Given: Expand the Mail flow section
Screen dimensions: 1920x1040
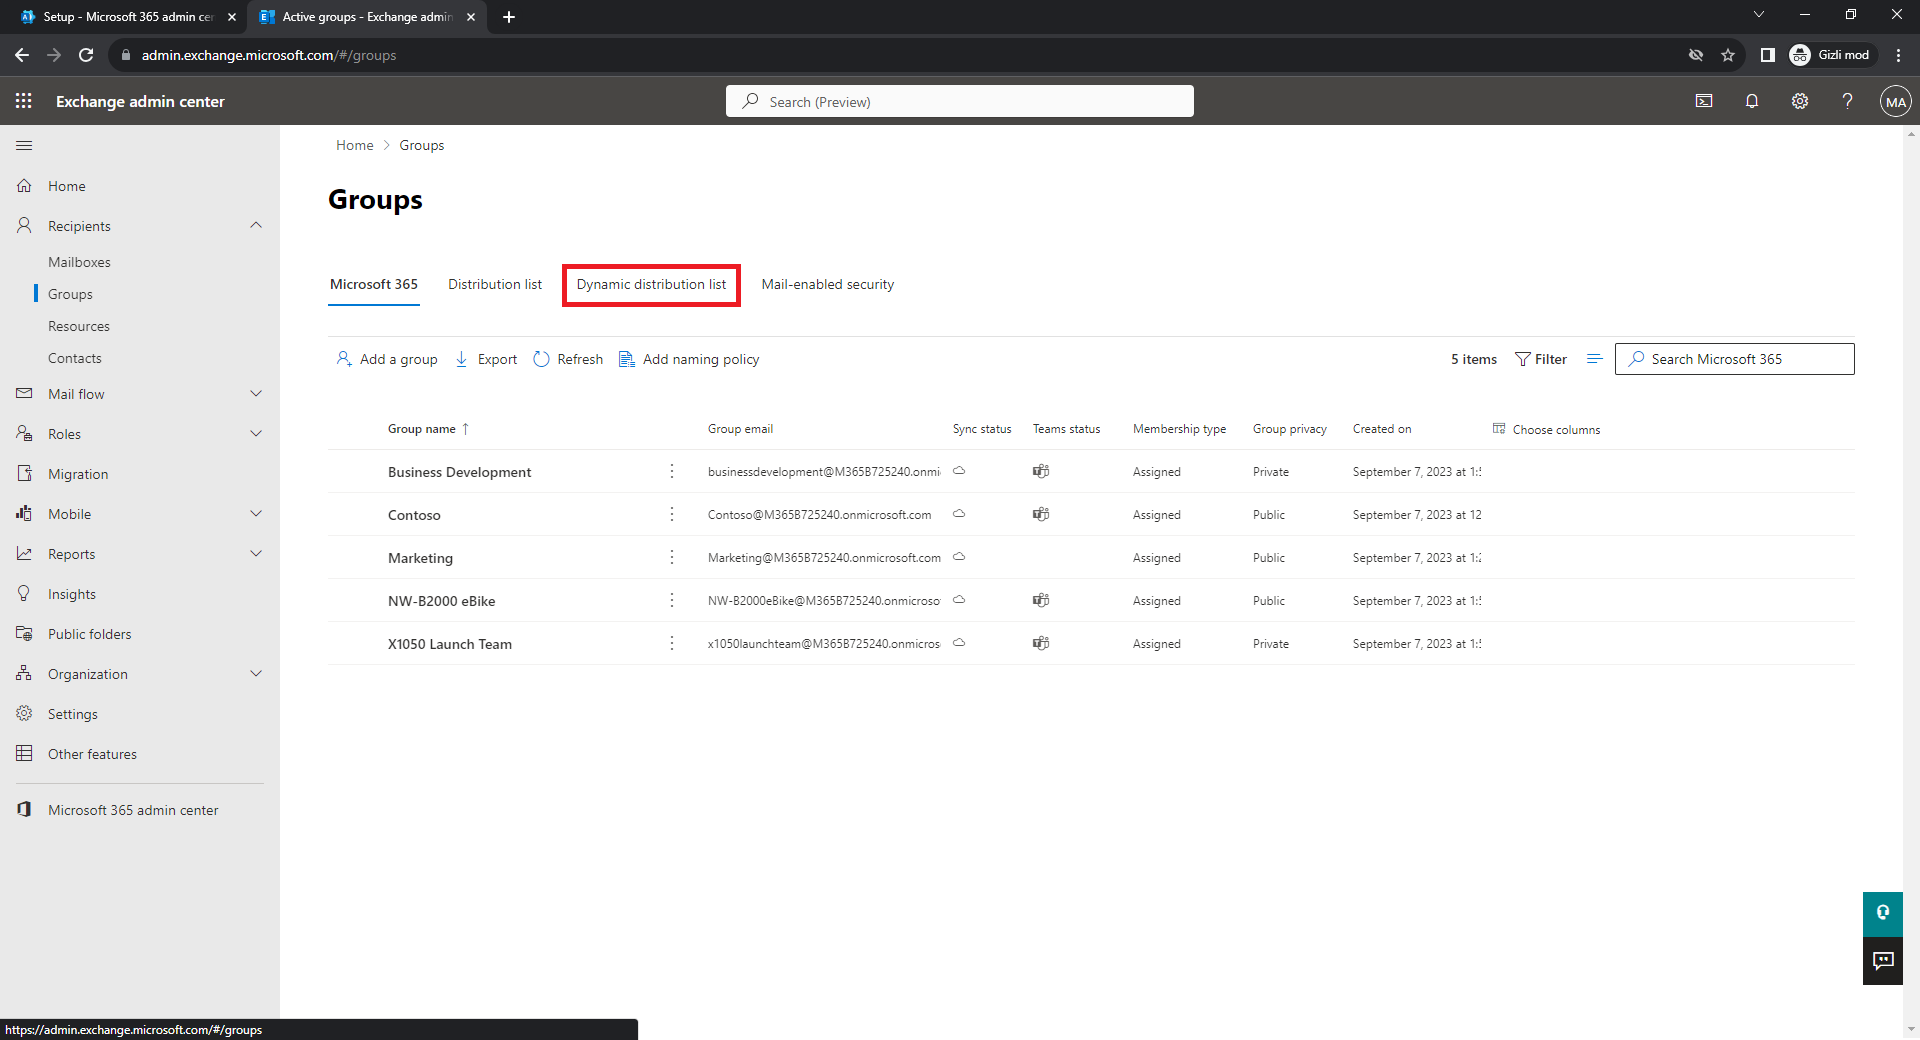Looking at the screenshot, I should pyautogui.click(x=256, y=394).
